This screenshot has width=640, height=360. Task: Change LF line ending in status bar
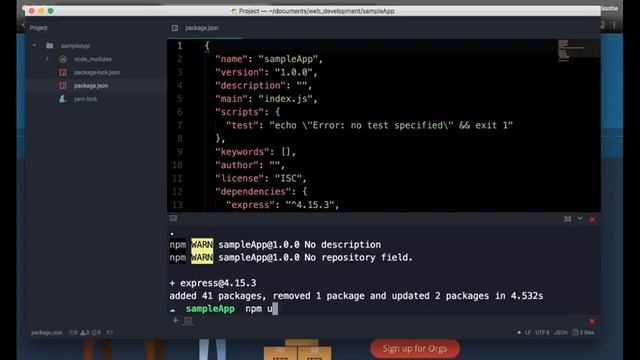(528, 333)
